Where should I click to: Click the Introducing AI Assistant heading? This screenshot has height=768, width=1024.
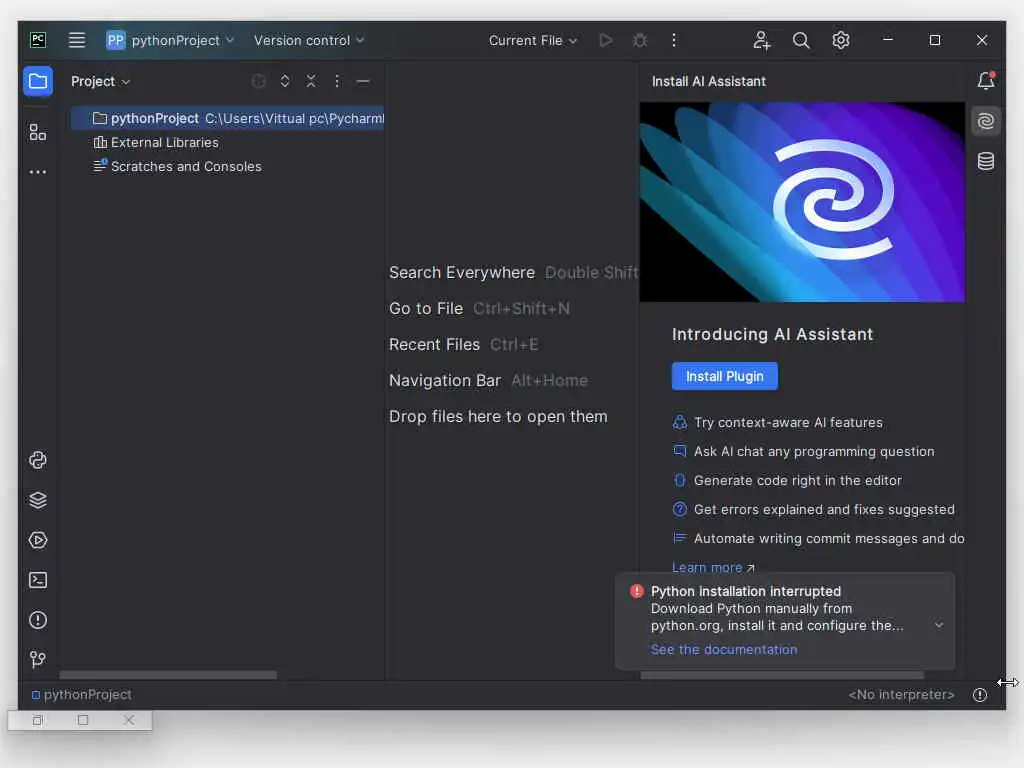pyautogui.click(x=772, y=334)
